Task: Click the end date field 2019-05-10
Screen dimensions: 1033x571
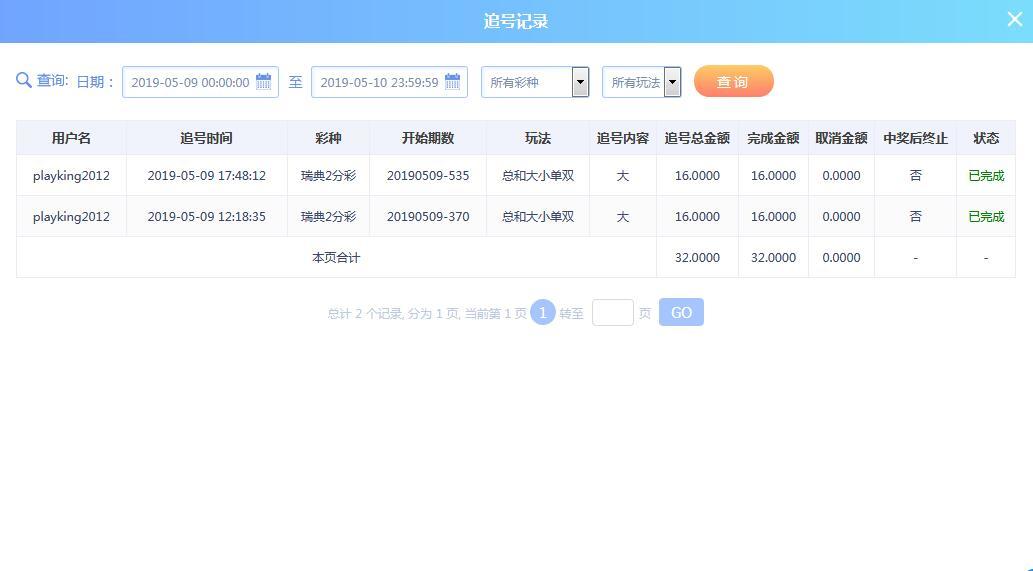Action: pos(379,82)
